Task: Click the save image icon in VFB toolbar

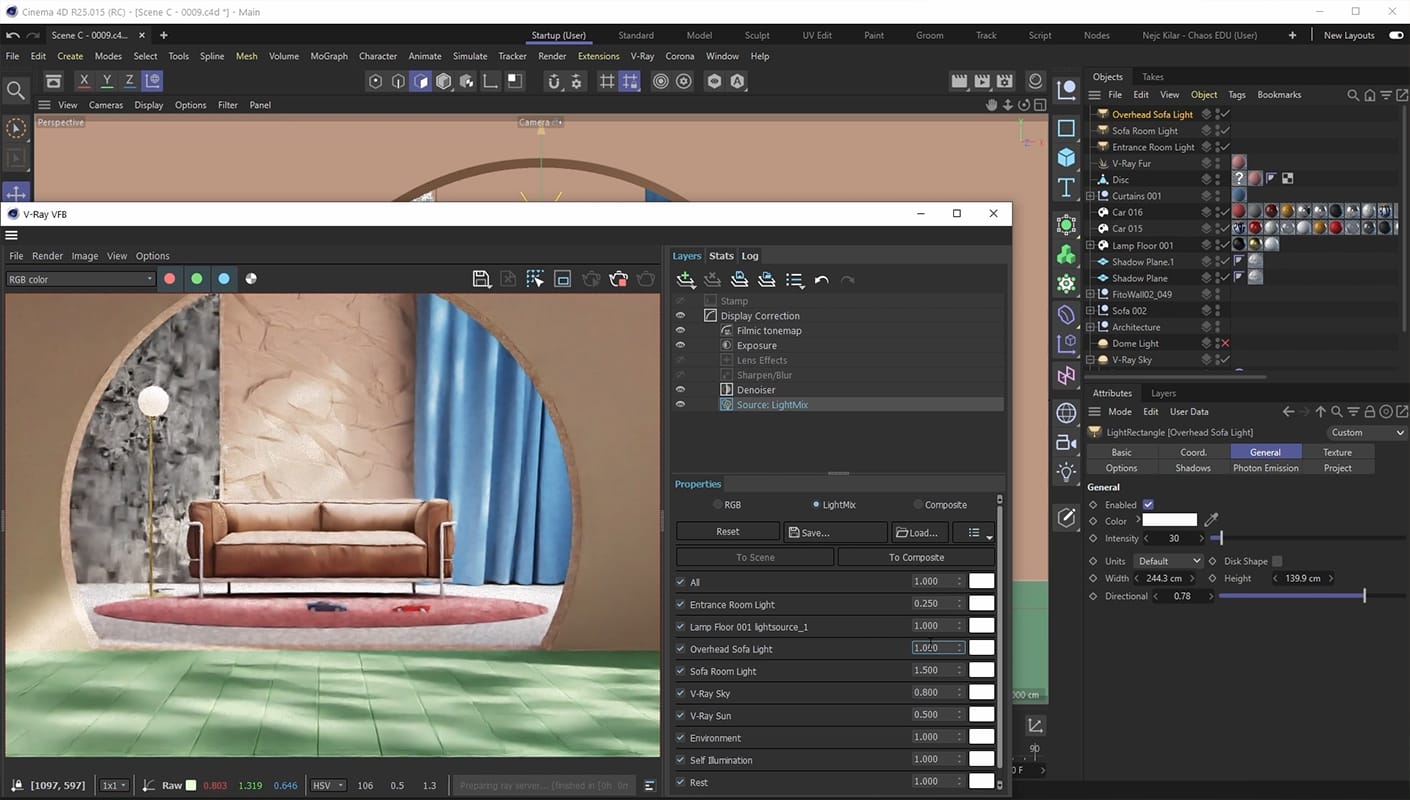Action: tap(481, 279)
